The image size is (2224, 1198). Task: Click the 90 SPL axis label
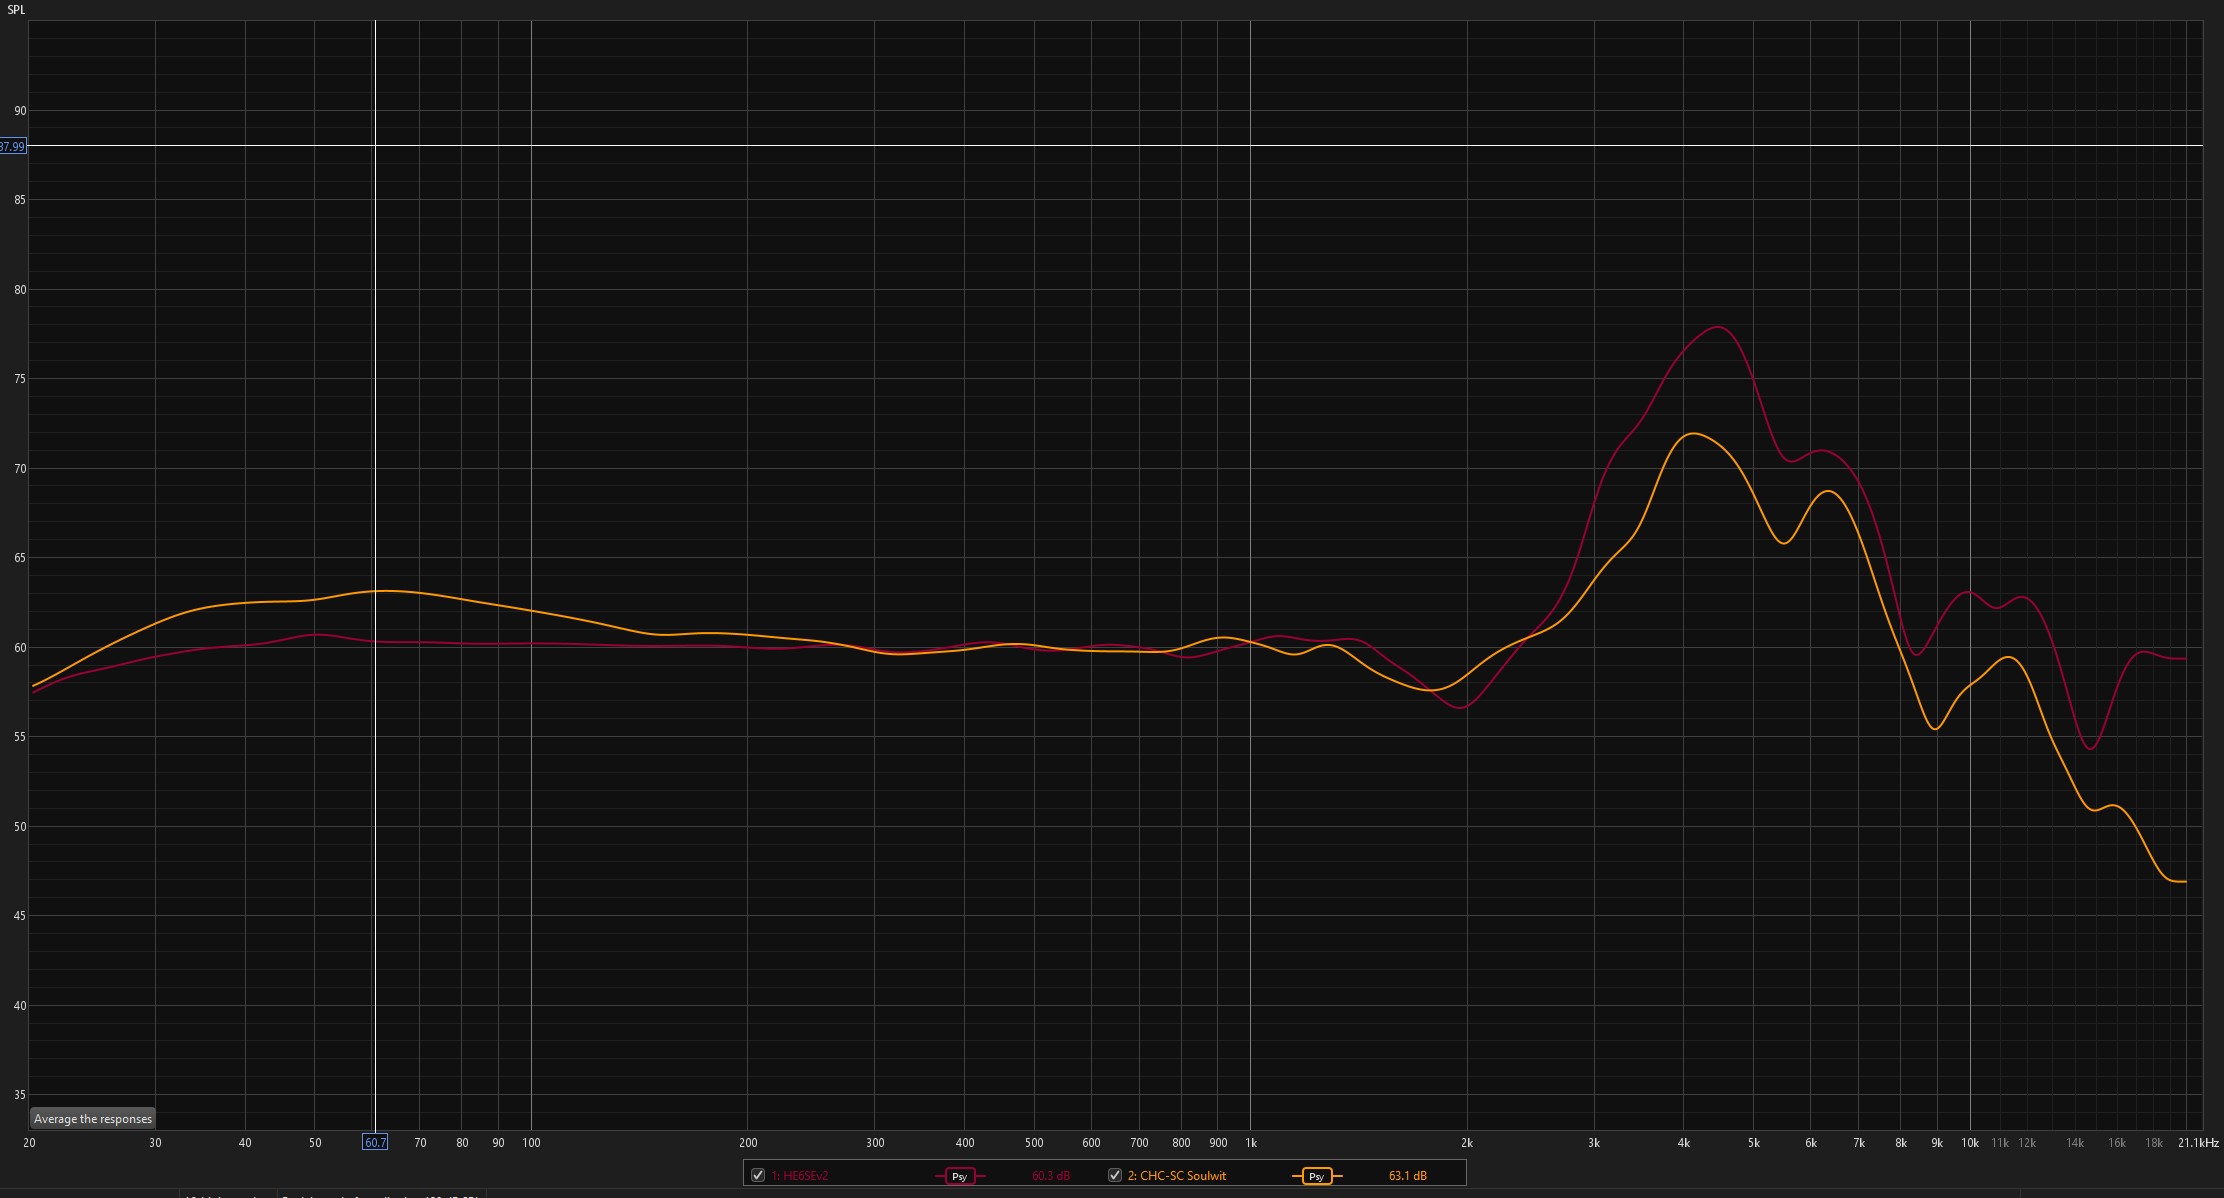tap(20, 111)
